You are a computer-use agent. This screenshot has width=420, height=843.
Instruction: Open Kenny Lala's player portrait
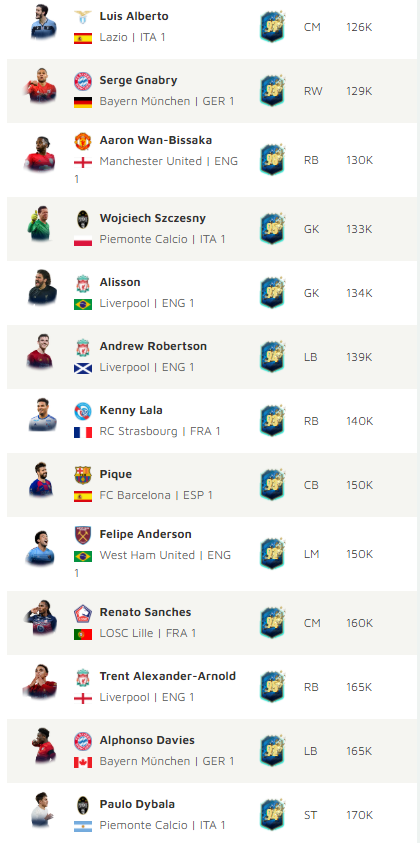pyautogui.click(x=42, y=415)
